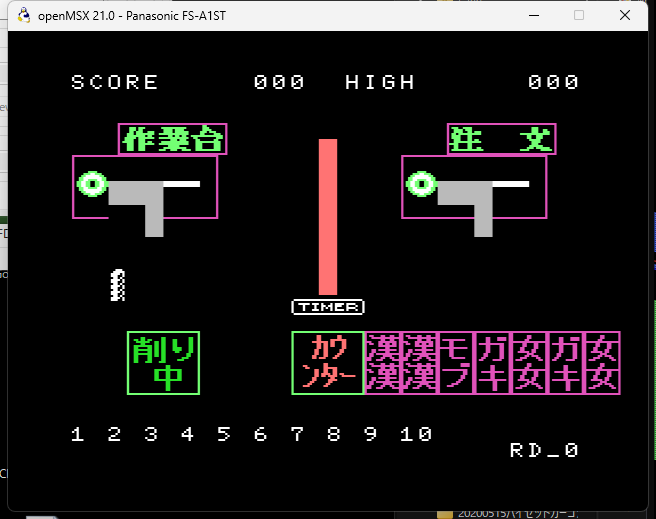Image resolution: width=656 pixels, height=519 pixels.
Task: Click the 作業台 label box
Action: point(173,139)
